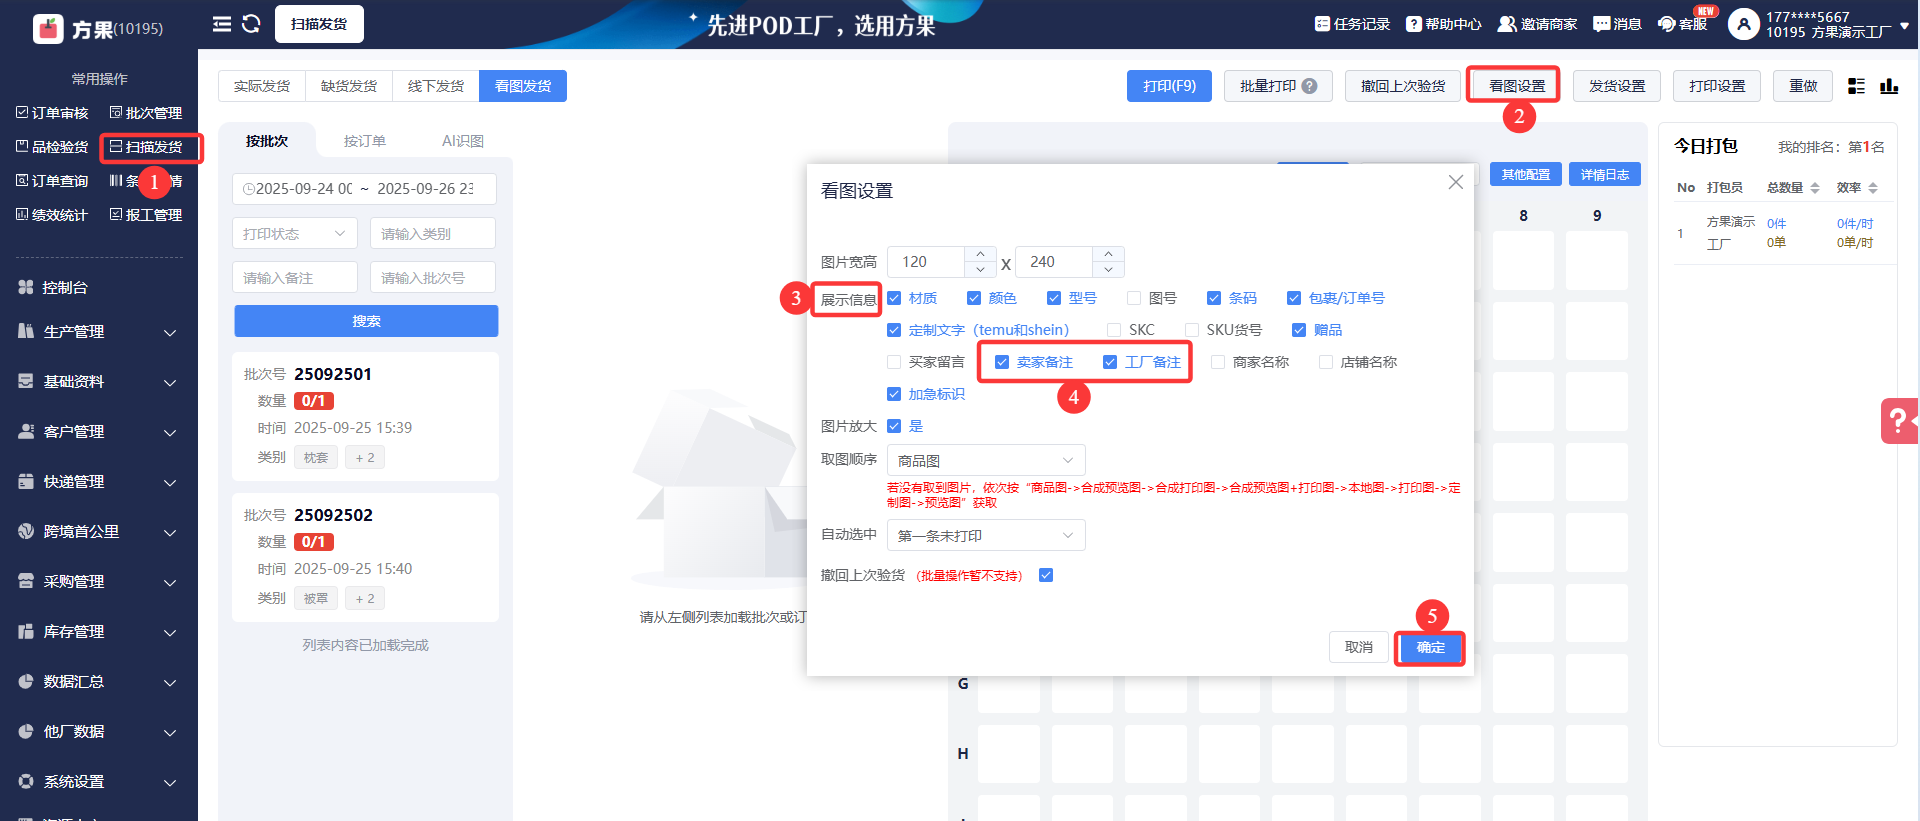Click the 取消 cancel button

tap(1359, 647)
